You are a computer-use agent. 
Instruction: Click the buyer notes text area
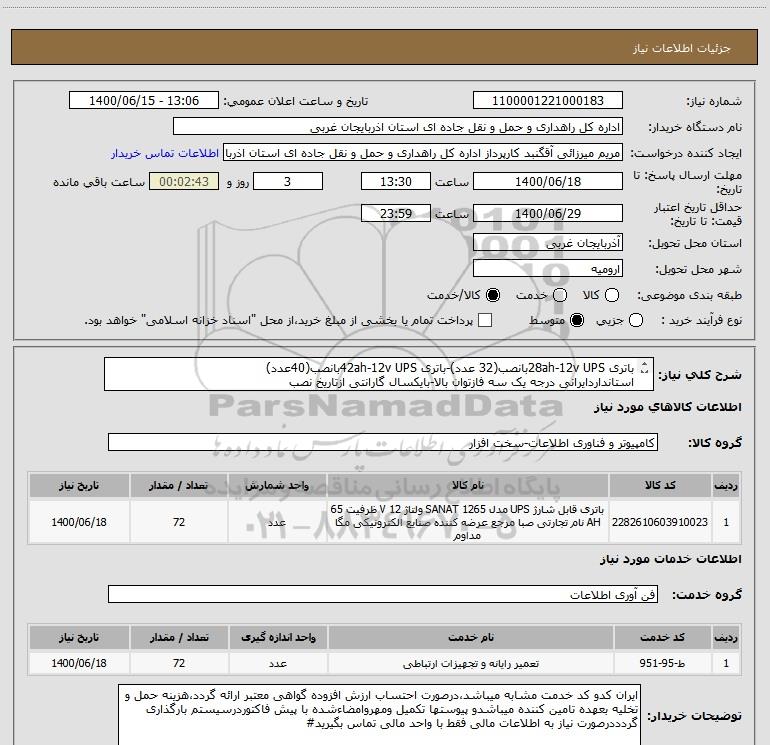click(380, 715)
